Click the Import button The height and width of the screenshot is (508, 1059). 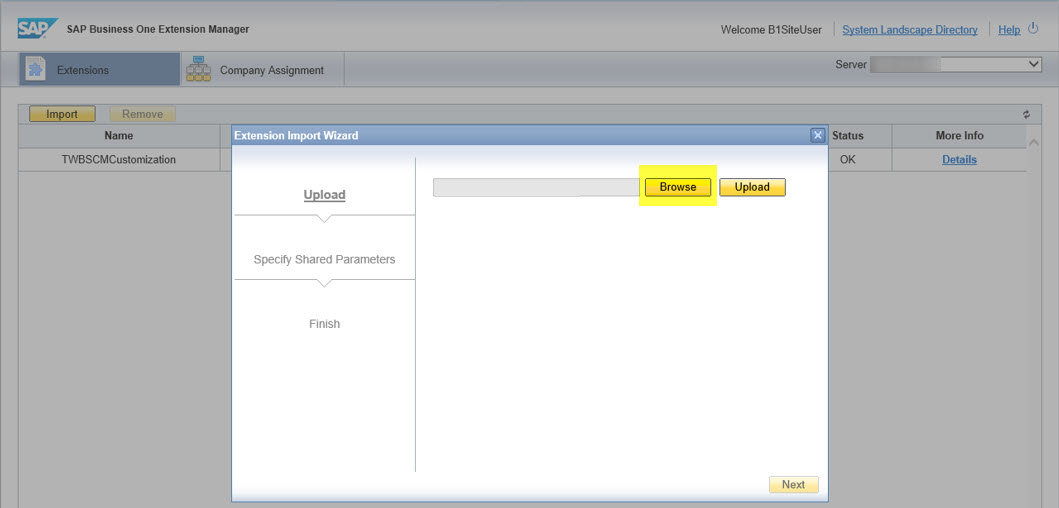62,114
